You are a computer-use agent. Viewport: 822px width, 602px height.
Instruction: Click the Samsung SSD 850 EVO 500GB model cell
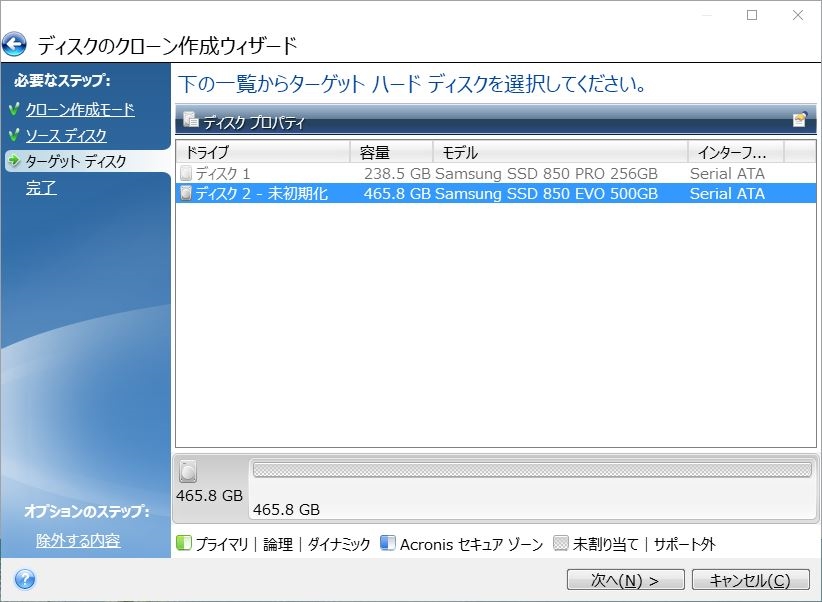point(546,193)
